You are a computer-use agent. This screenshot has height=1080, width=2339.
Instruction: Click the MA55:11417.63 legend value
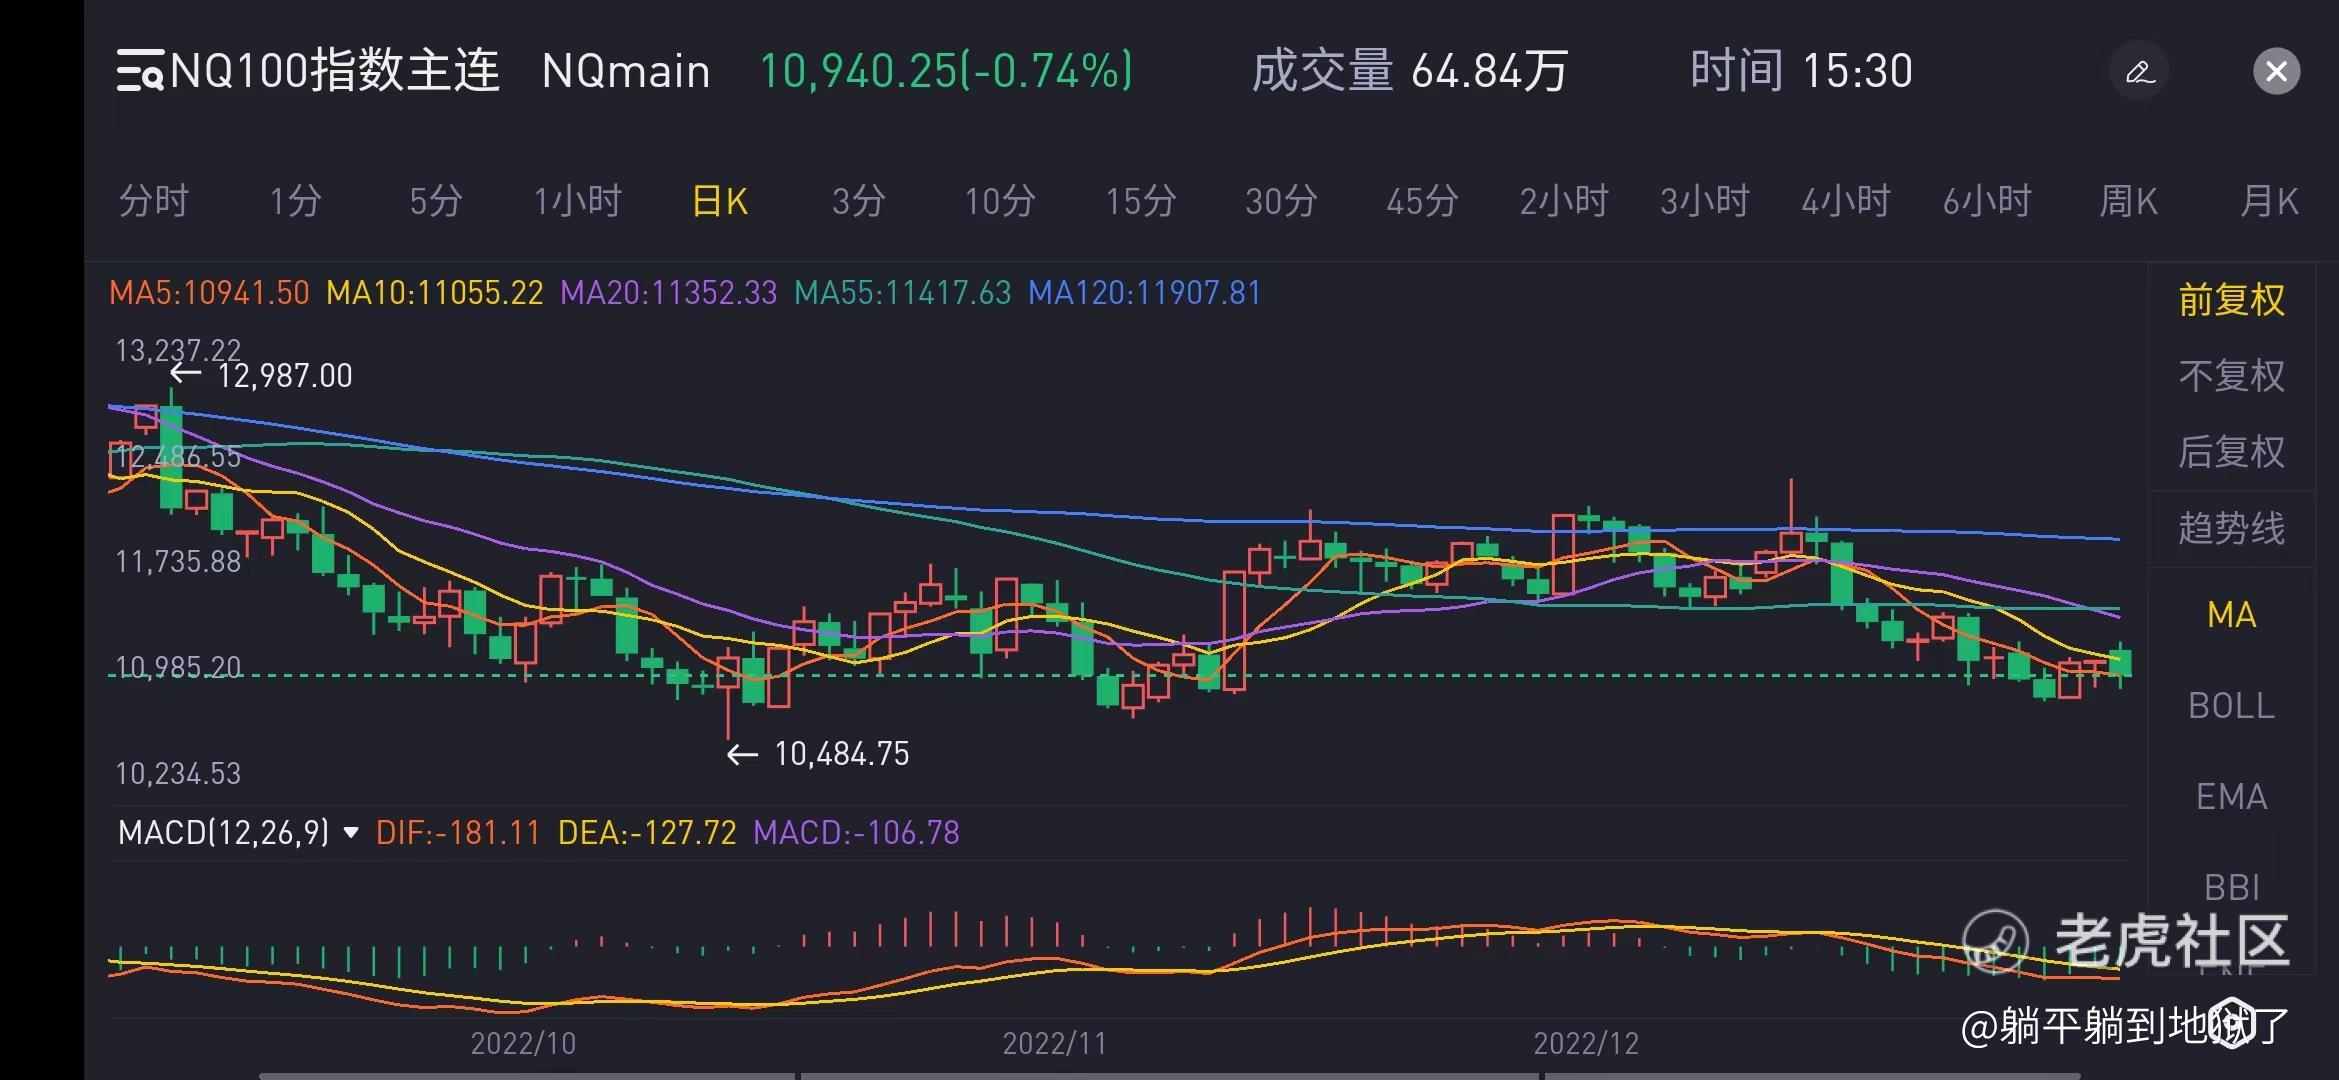point(902,293)
